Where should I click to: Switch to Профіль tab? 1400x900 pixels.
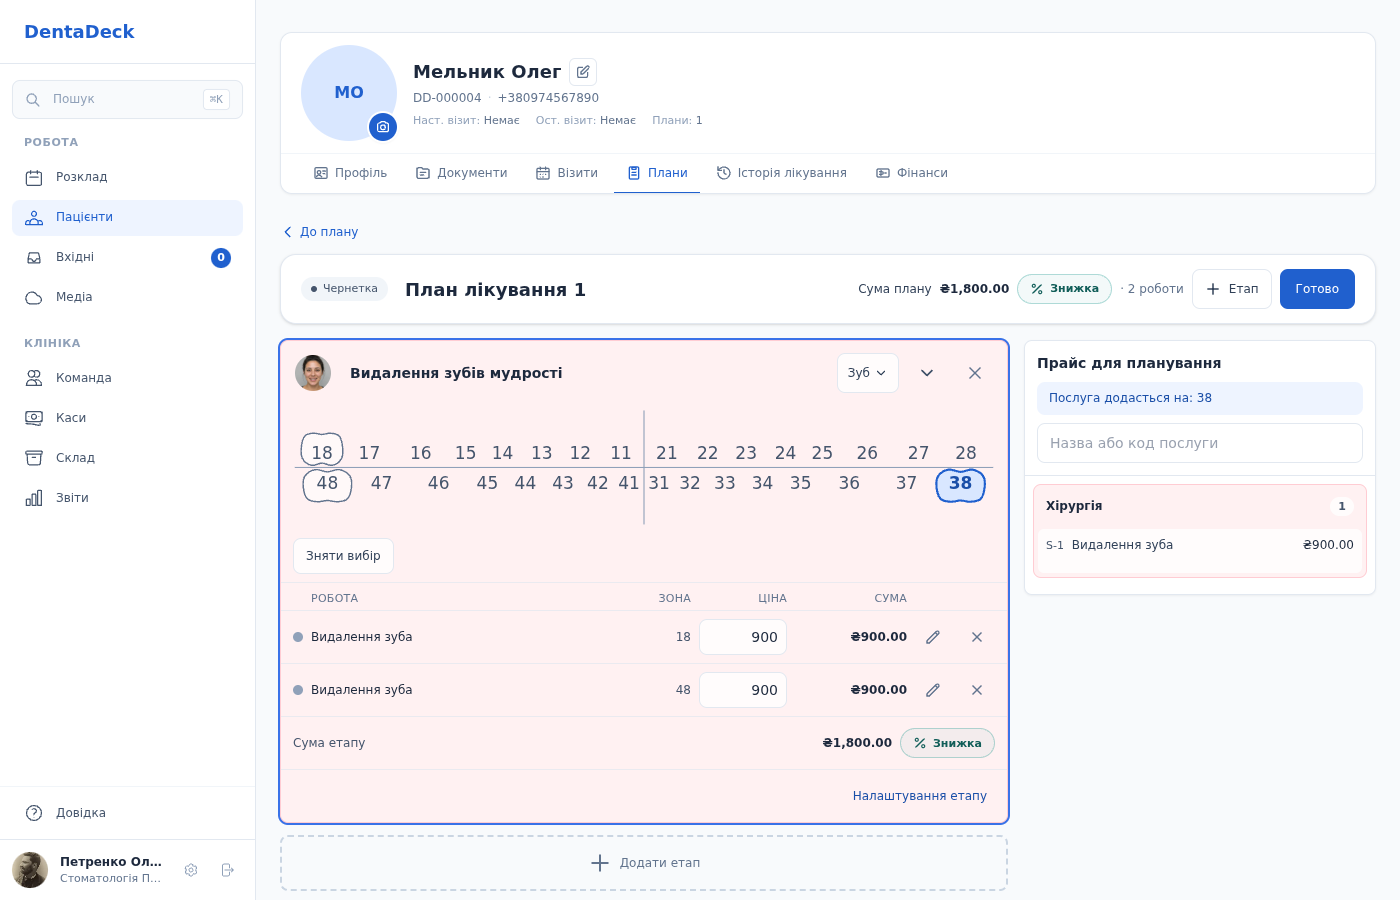[351, 173]
